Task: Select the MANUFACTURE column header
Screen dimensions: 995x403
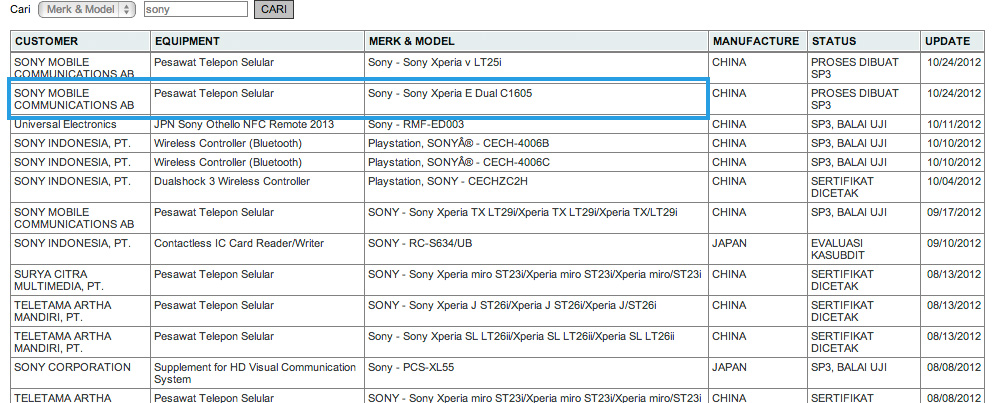Action: tap(758, 41)
